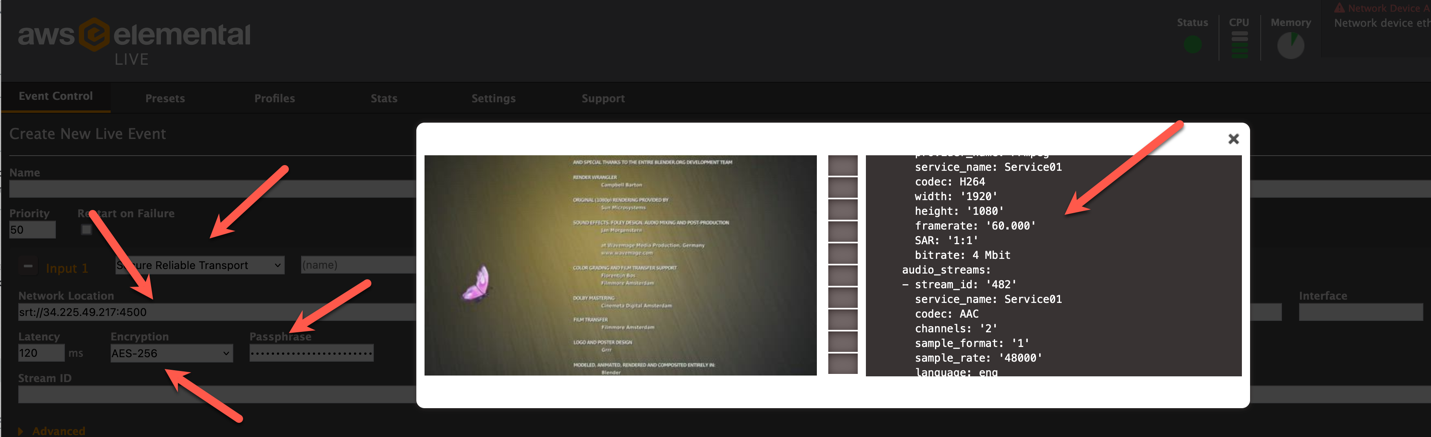Open the AES-256 Encryption dropdown
1431x437 pixels.
171,353
